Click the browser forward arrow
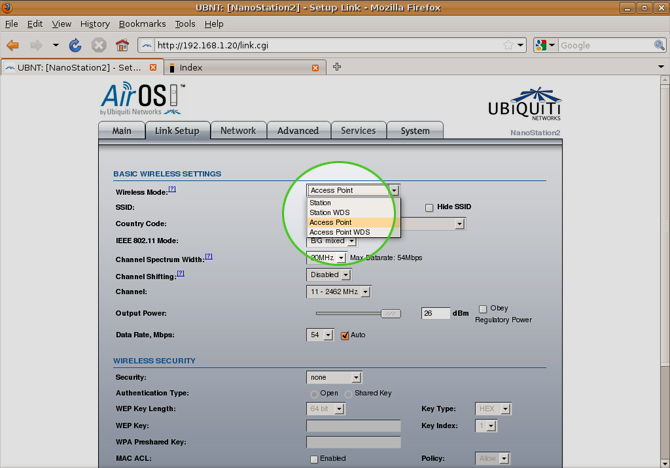670x468 pixels. coord(36,45)
